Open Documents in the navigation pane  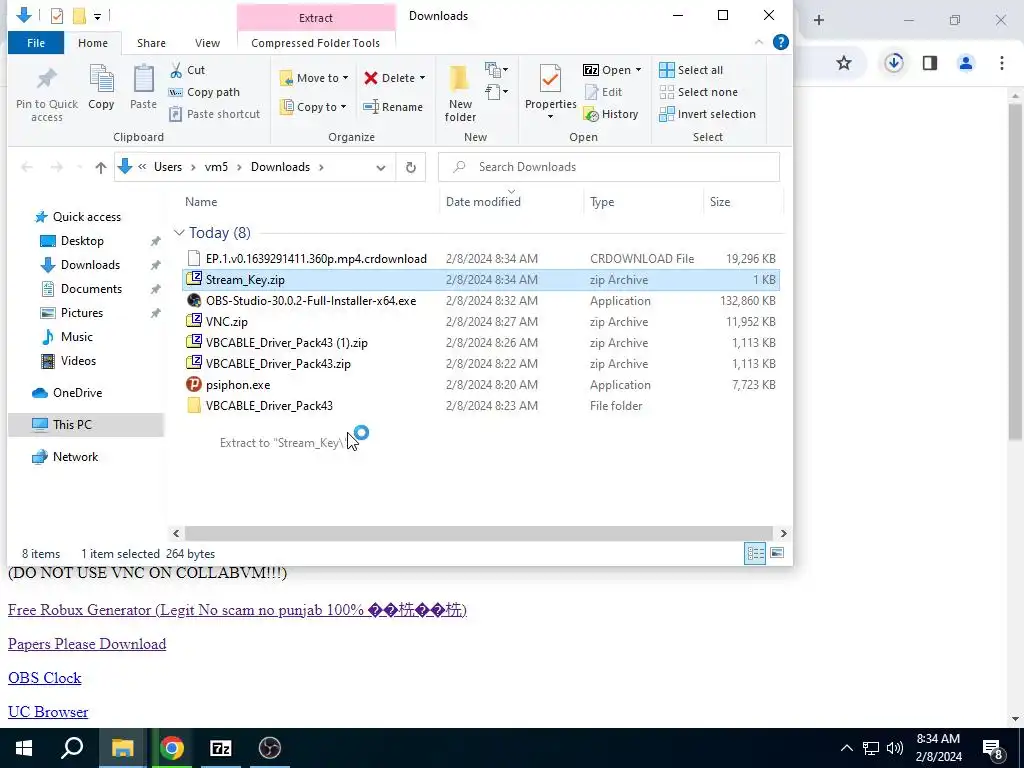pyautogui.click(x=91, y=289)
